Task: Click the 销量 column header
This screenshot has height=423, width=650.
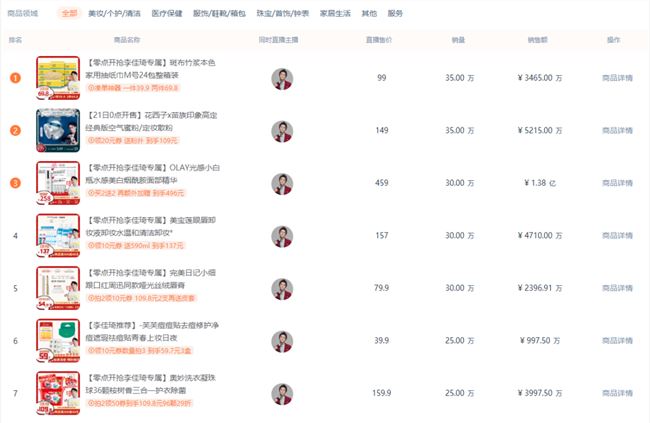Action: click(x=458, y=40)
